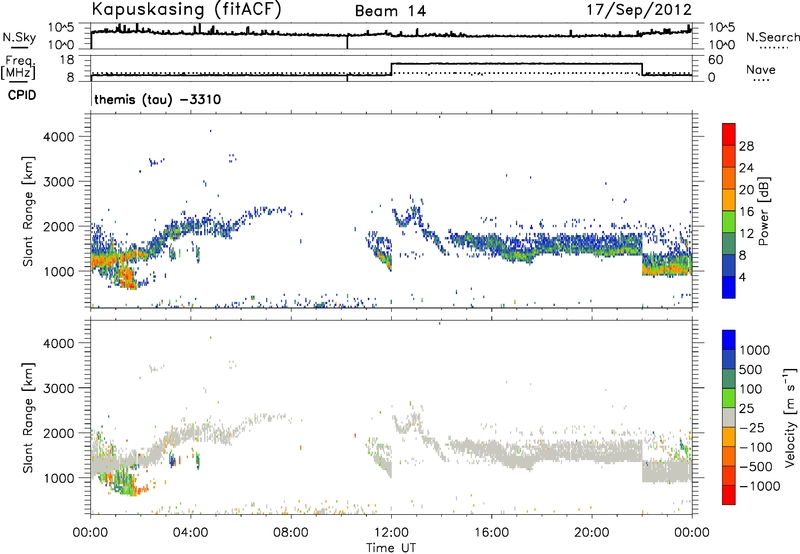Click the '-500' velocity colorbar value
Image resolution: width=800 pixels, height=554 pixels.
pyautogui.click(x=756, y=466)
